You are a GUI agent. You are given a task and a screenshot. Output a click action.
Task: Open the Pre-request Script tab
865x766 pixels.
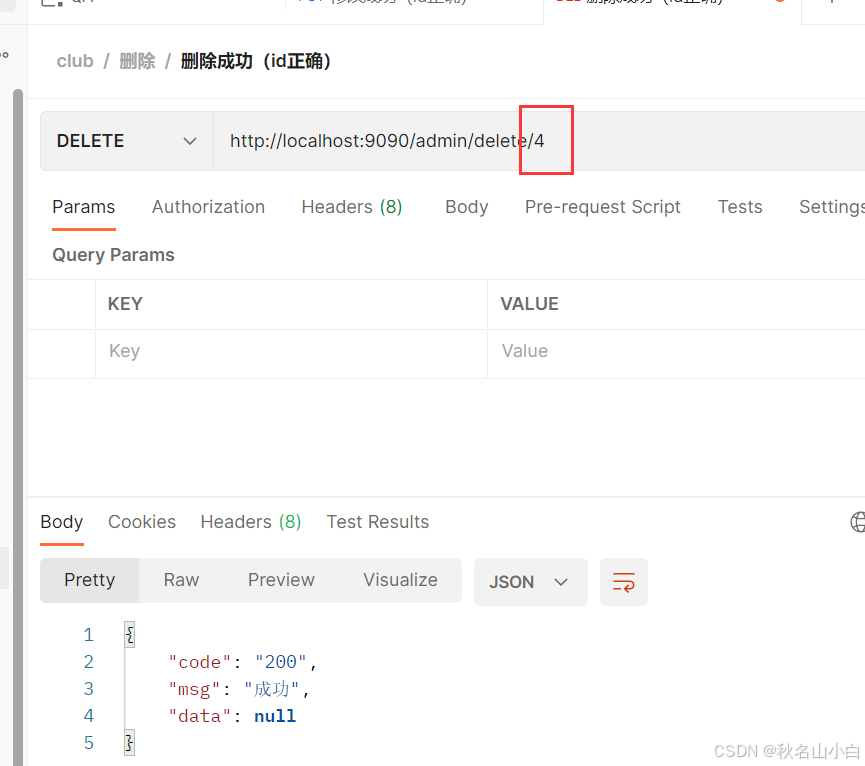tap(602, 207)
